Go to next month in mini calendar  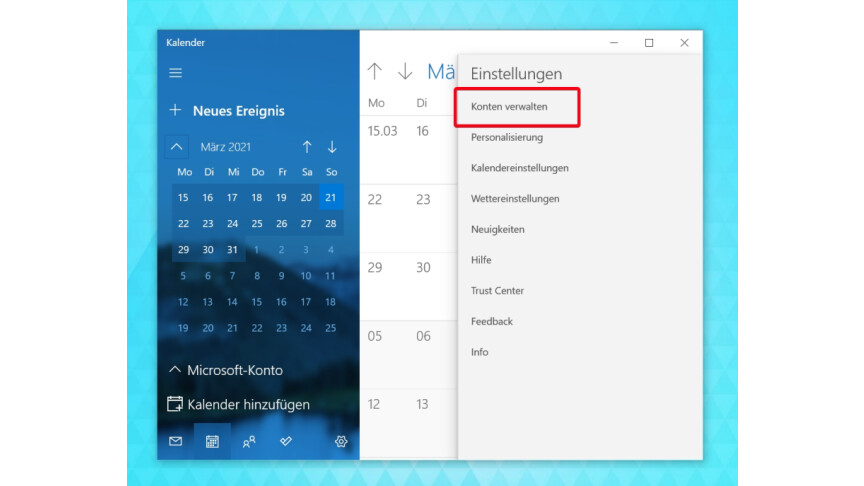(332, 147)
